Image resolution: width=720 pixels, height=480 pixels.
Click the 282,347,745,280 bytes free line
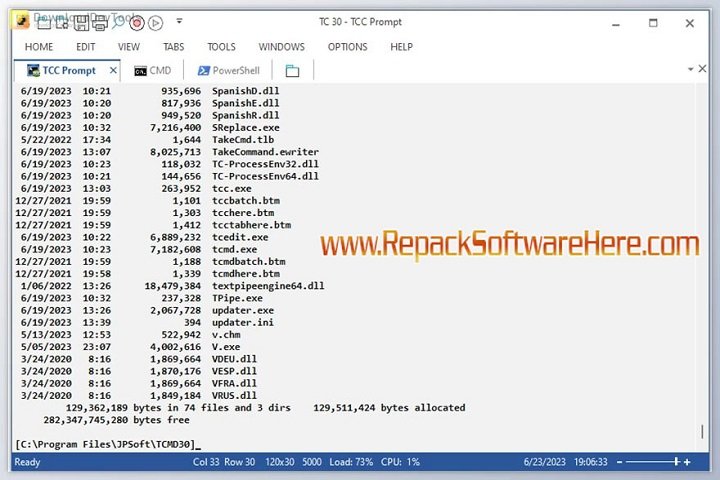(117, 420)
